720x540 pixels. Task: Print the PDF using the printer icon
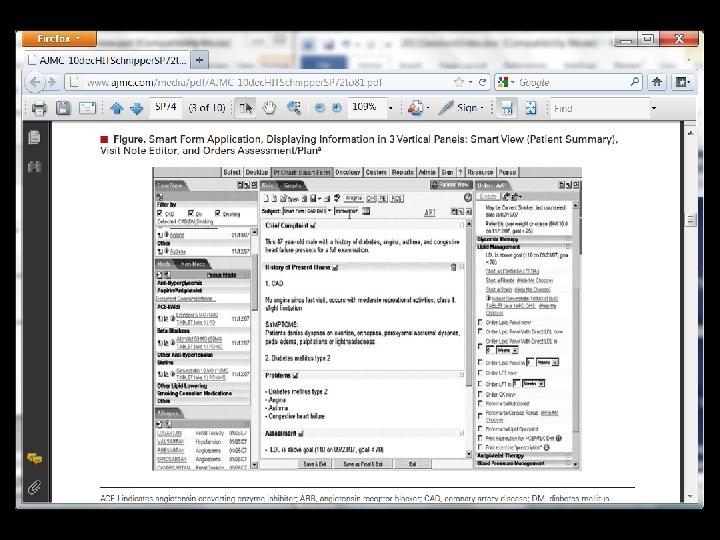39,108
